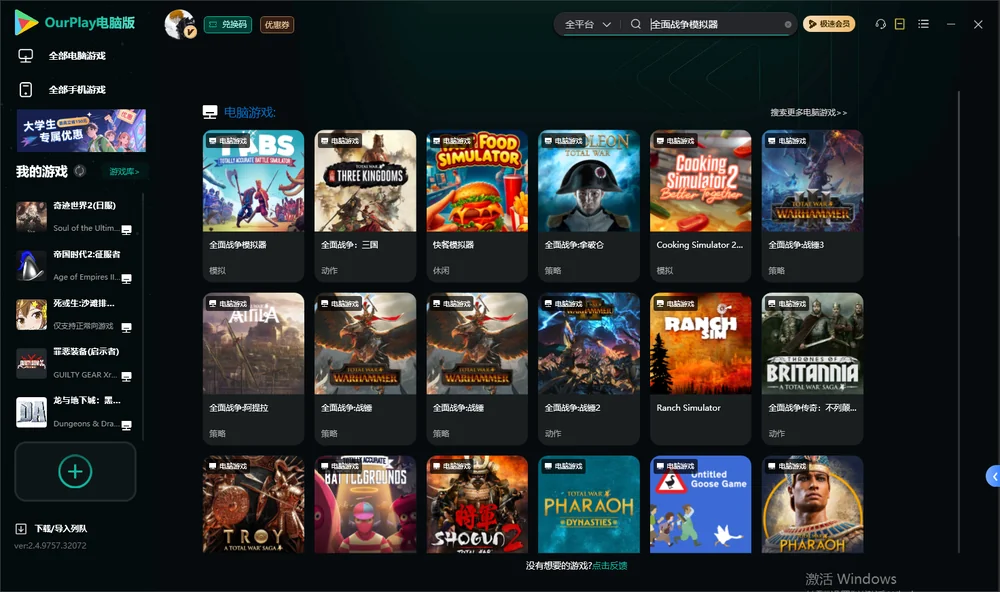
Task: Open 死或生:沙滩排... in my games
Action: (74, 314)
